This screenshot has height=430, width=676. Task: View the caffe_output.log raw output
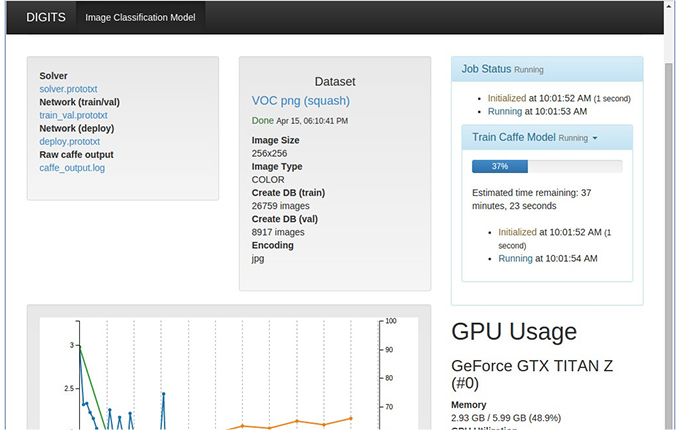click(x=72, y=168)
